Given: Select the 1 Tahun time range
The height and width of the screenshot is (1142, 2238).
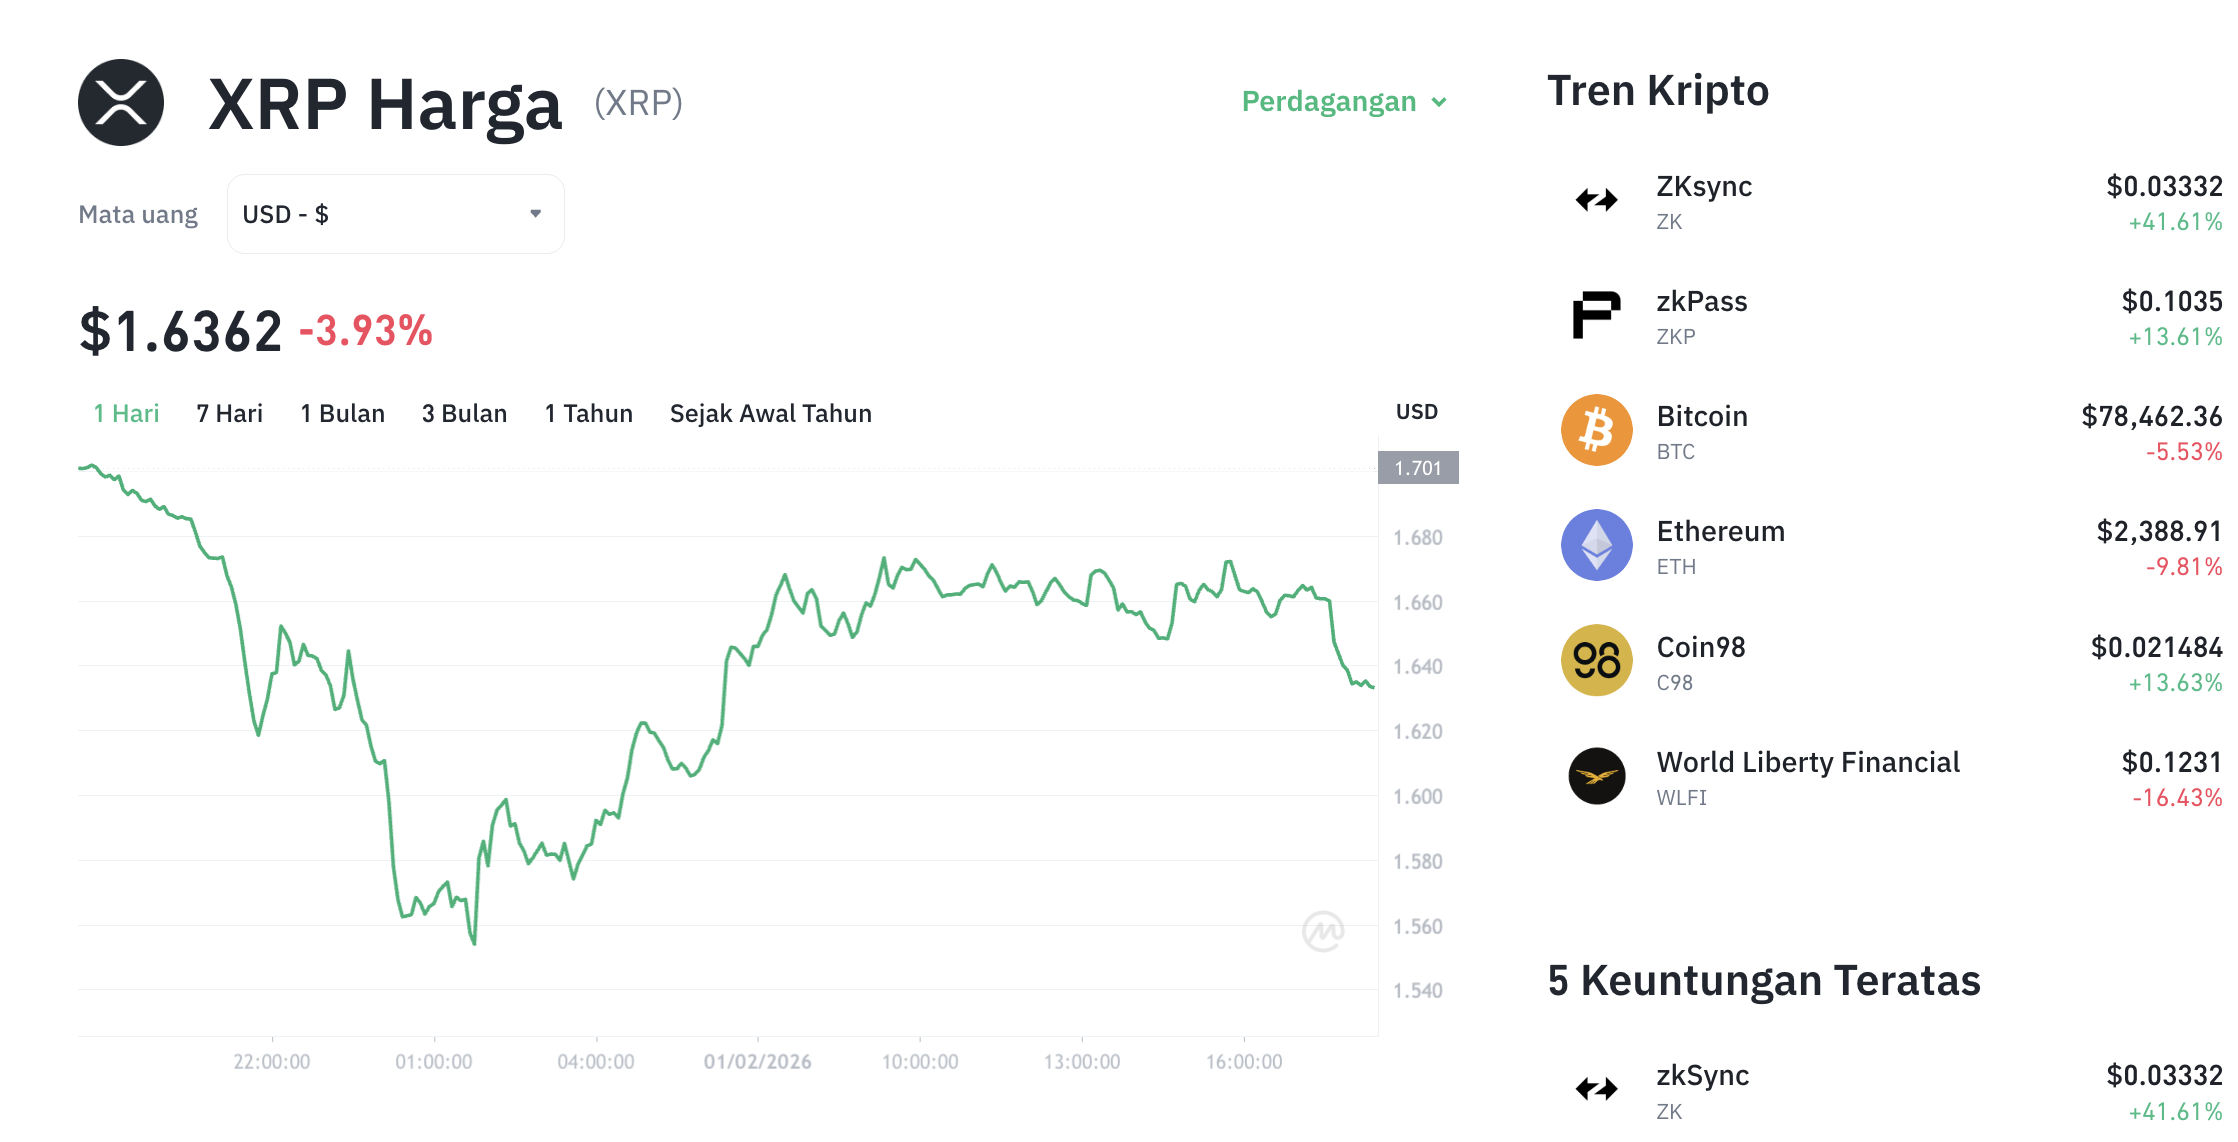Looking at the screenshot, I should [588, 413].
